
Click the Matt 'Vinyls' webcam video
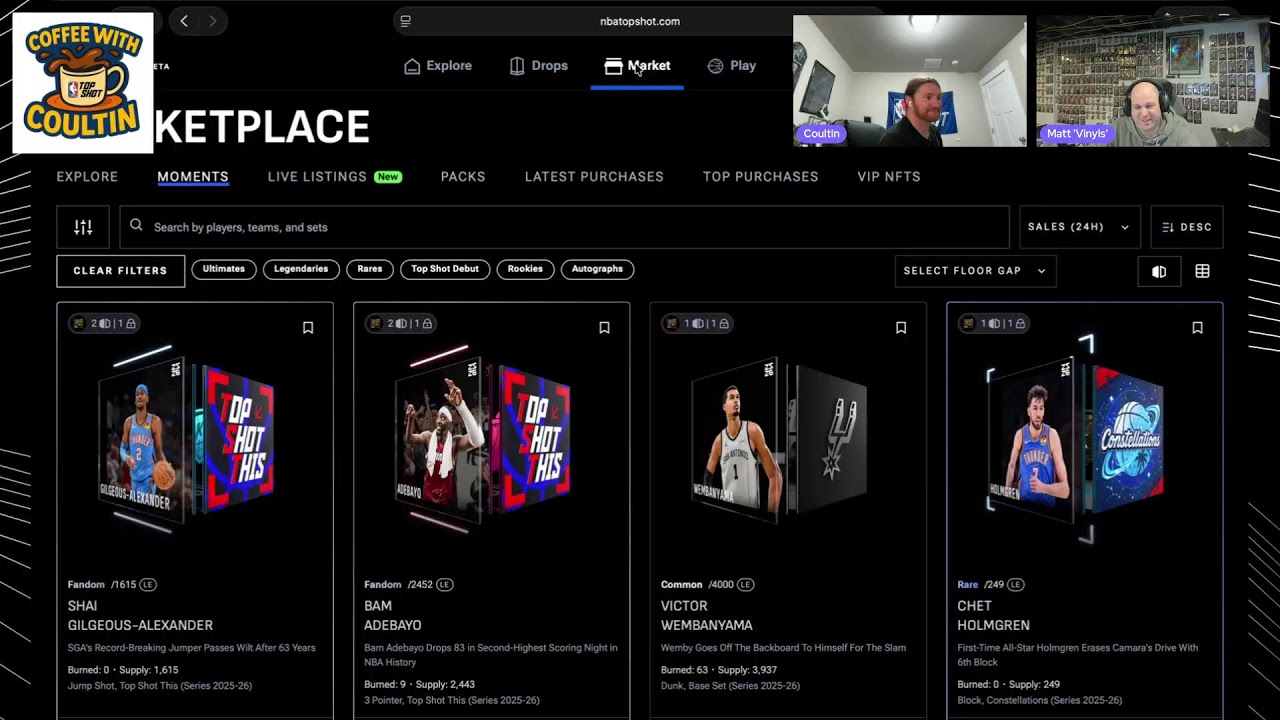pyautogui.click(x=1153, y=81)
